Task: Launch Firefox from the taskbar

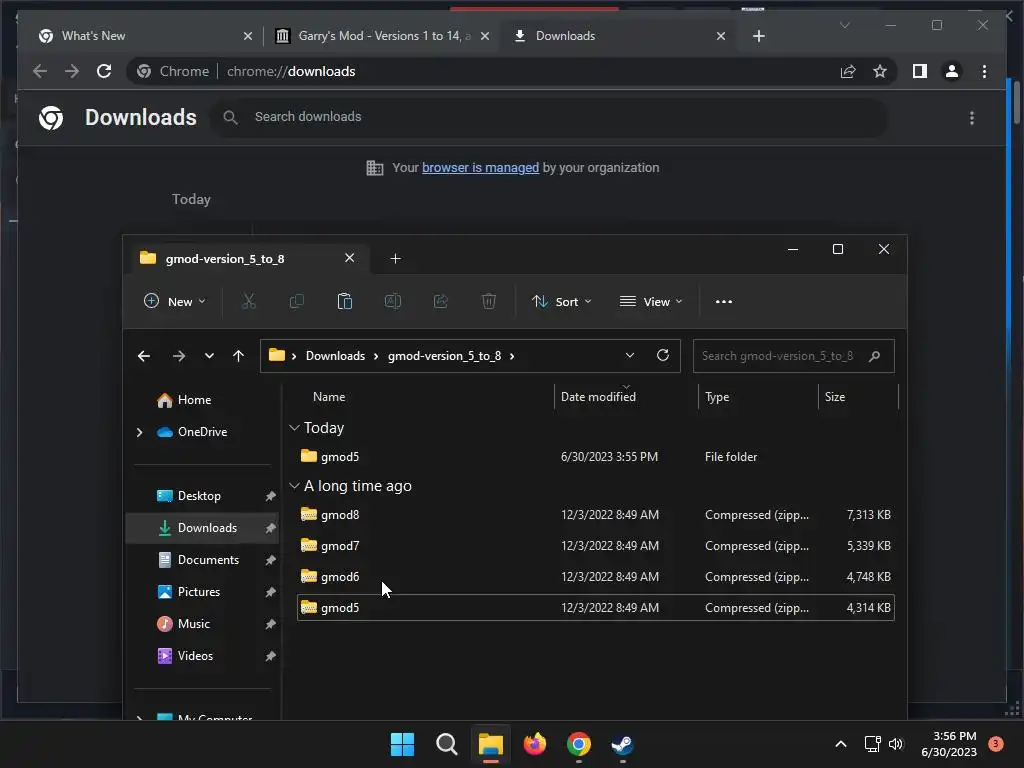Action: [x=535, y=744]
